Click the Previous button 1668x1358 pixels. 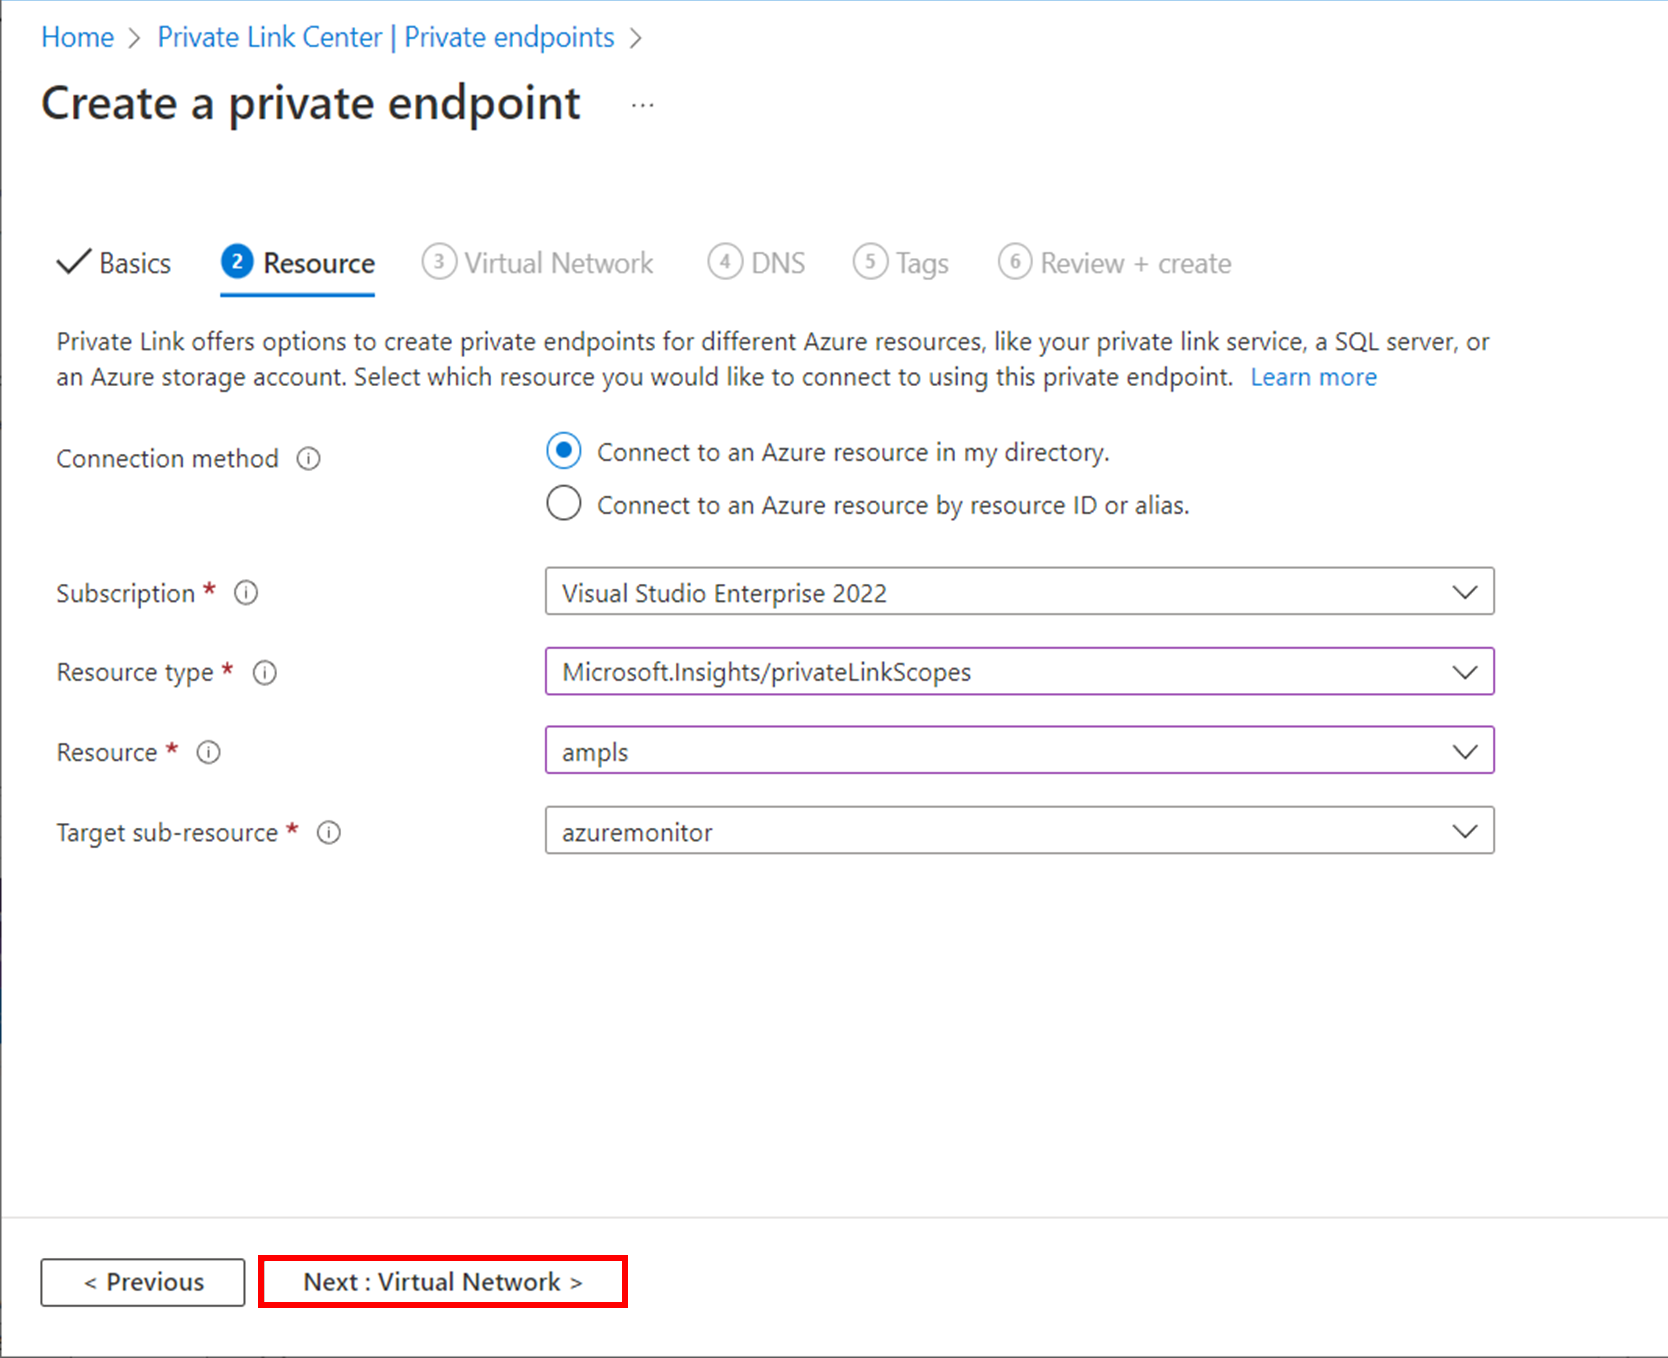pos(142,1281)
